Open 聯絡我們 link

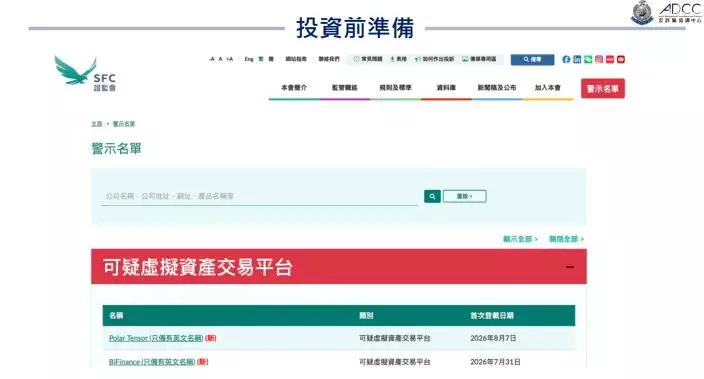[329, 59]
